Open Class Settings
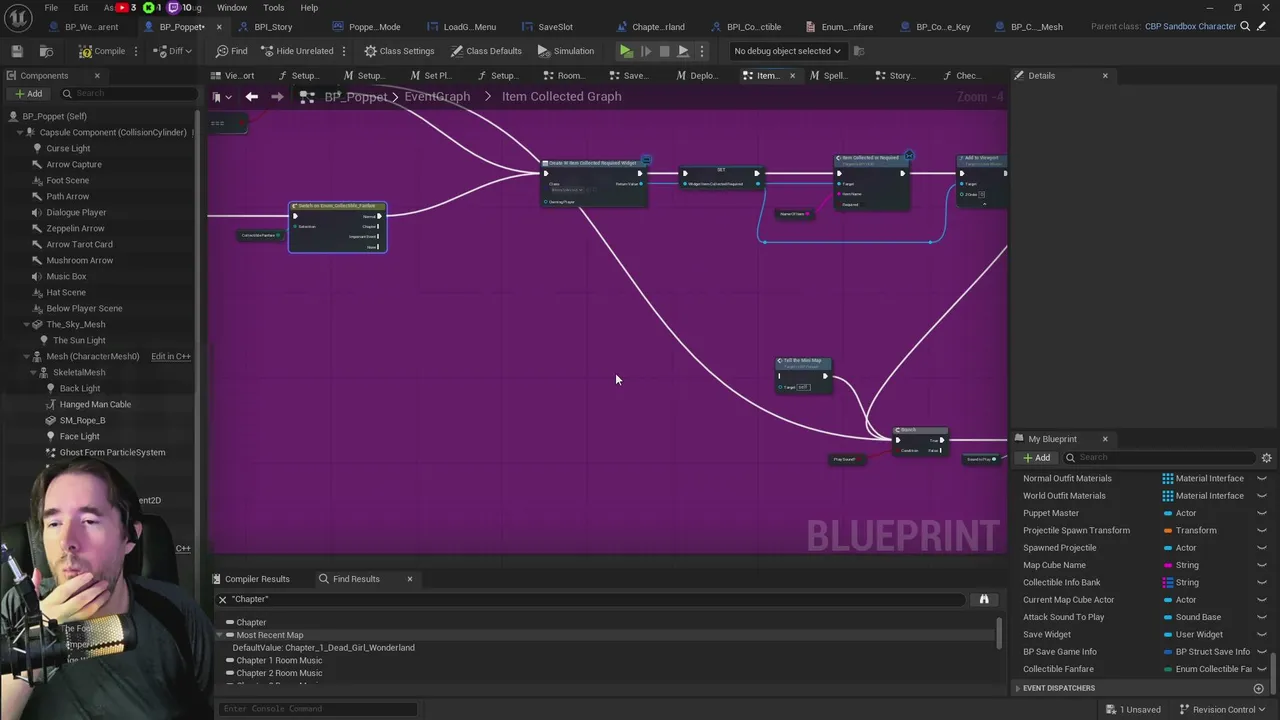Image resolution: width=1280 pixels, height=720 pixels. (399, 51)
